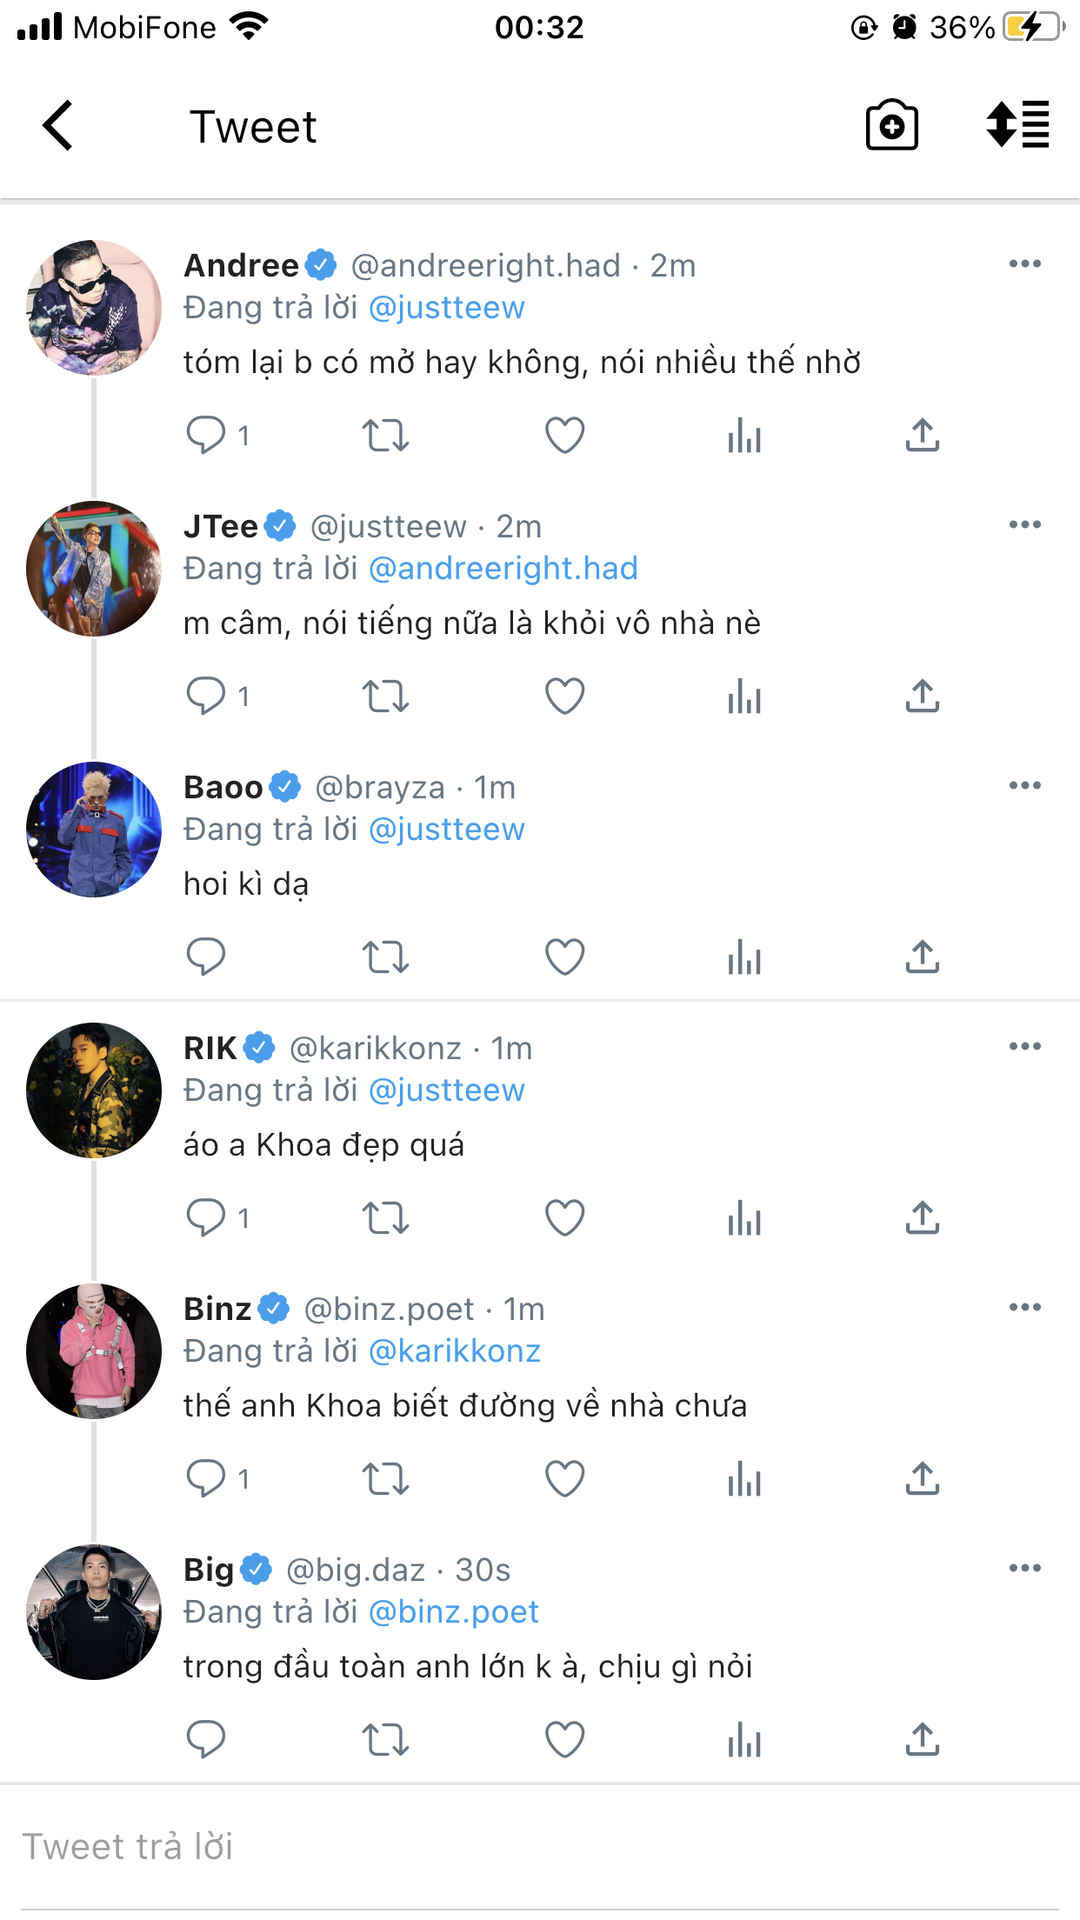View analytics on Baoo's tweet

pyautogui.click(x=744, y=957)
